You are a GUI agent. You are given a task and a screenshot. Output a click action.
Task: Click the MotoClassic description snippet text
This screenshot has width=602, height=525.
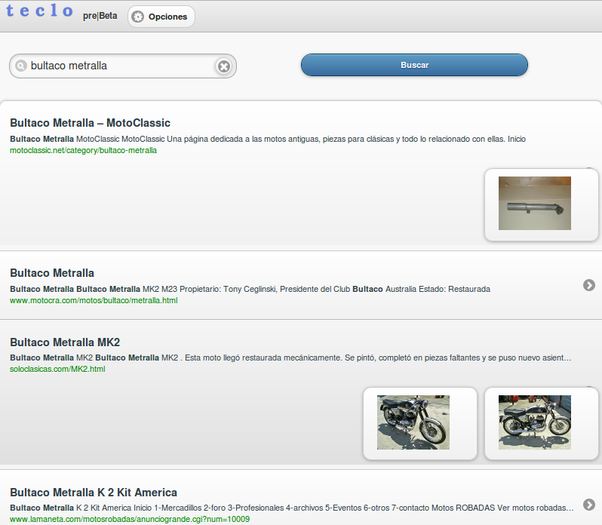(268, 139)
